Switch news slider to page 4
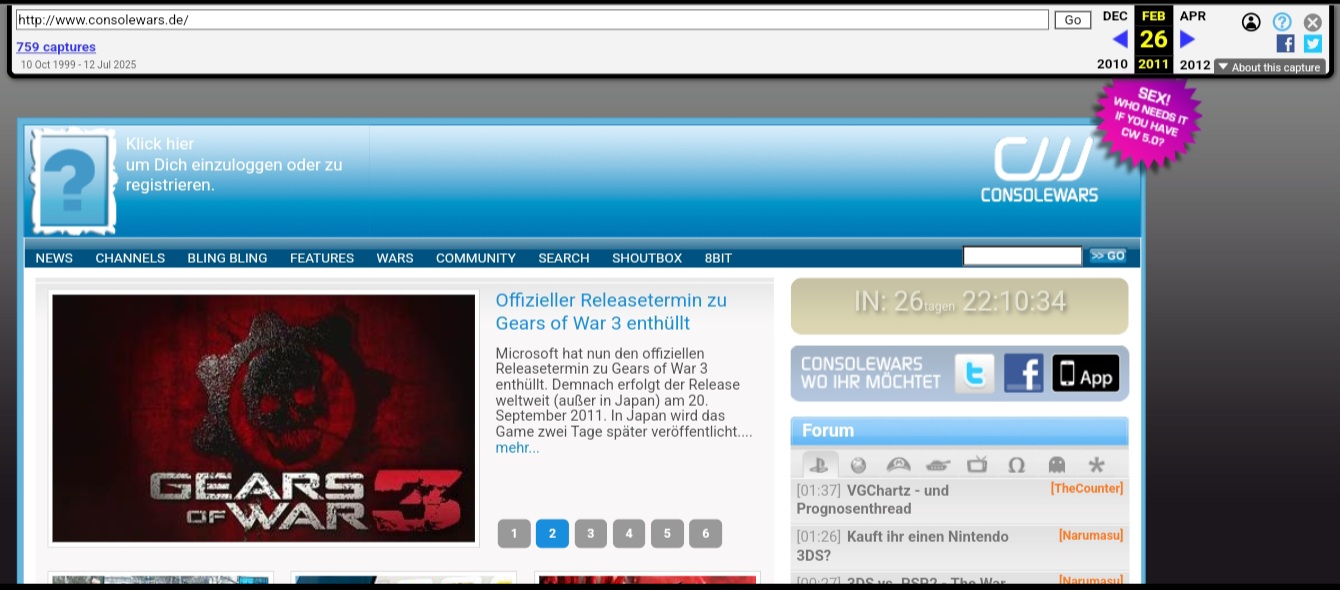Viewport: 1340px width, 590px height. pyautogui.click(x=628, y=534)
